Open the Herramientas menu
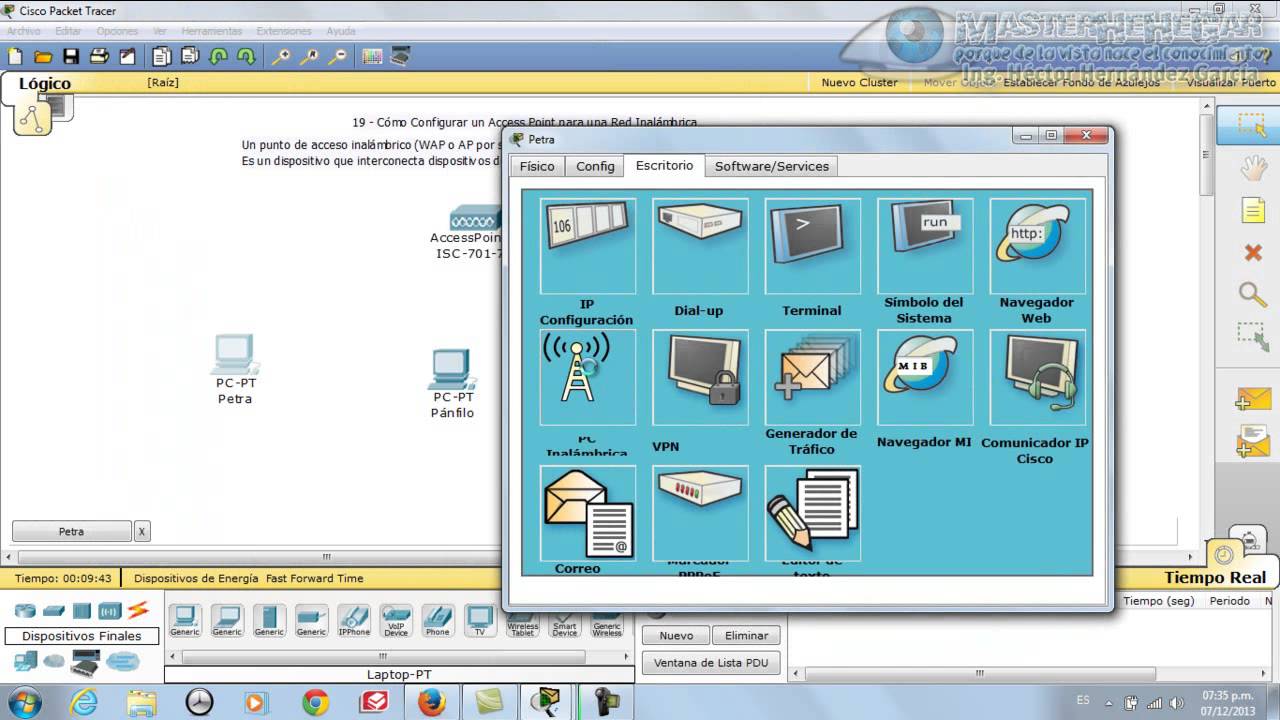The width and height of the screenshot is (1280, 720). tap(212, 31)
